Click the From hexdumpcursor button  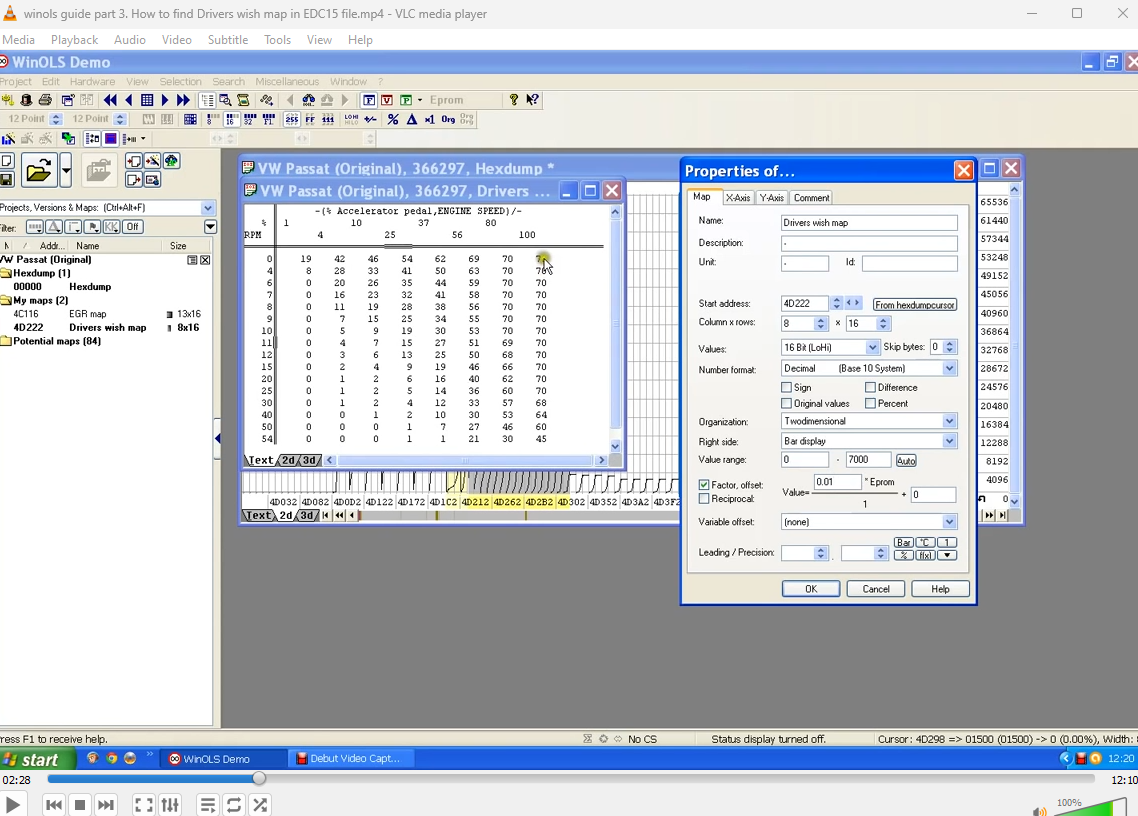click(914, 305)
